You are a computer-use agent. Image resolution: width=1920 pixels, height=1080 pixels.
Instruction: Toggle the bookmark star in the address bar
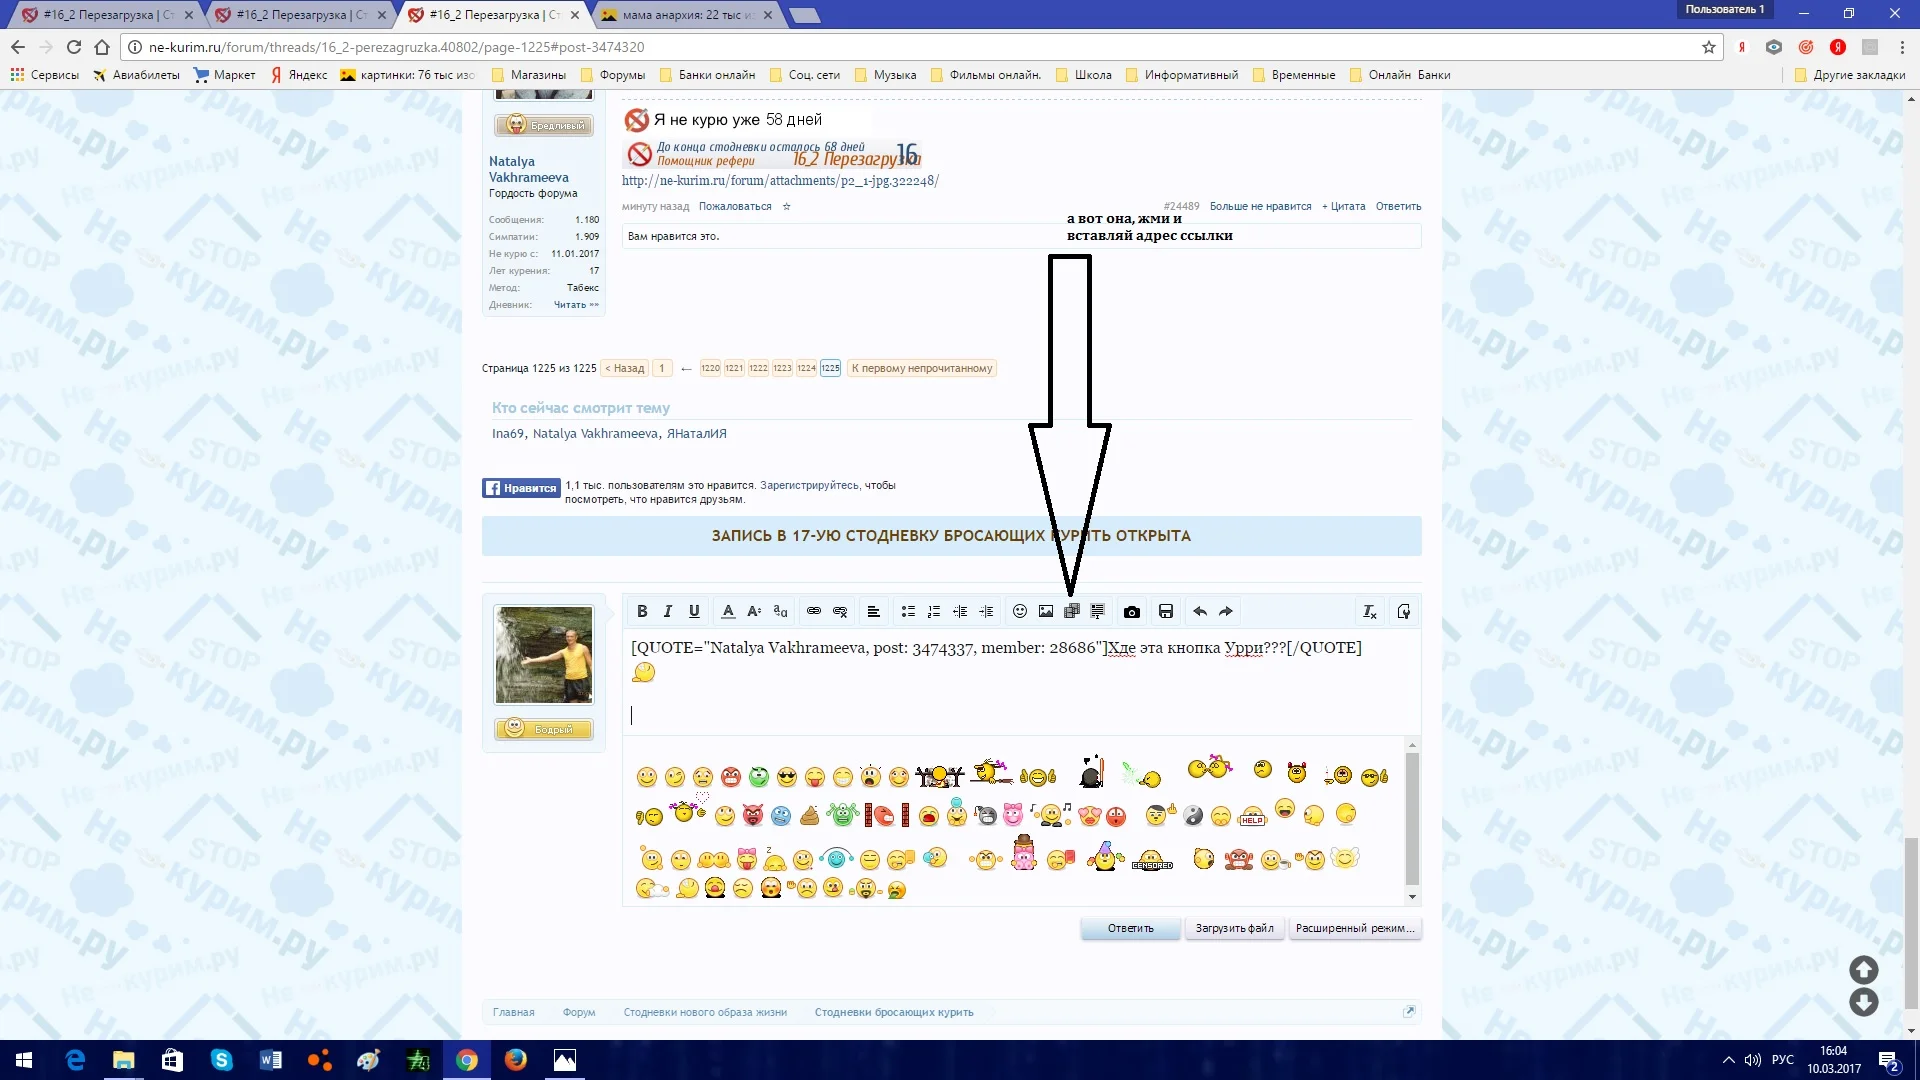(x=1707, y=47)
